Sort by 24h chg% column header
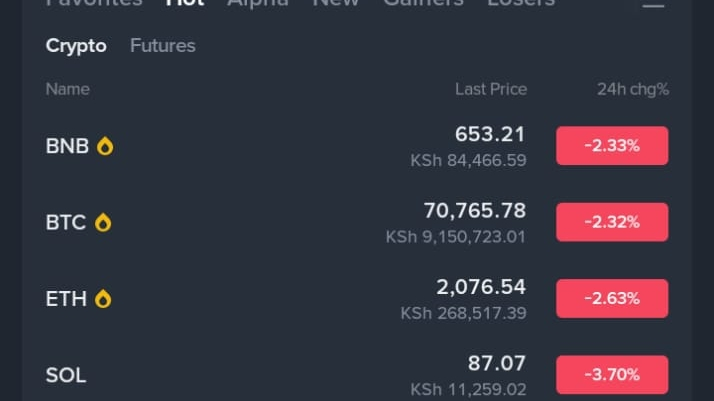714x401 pixels. click(x=632, y=89)
